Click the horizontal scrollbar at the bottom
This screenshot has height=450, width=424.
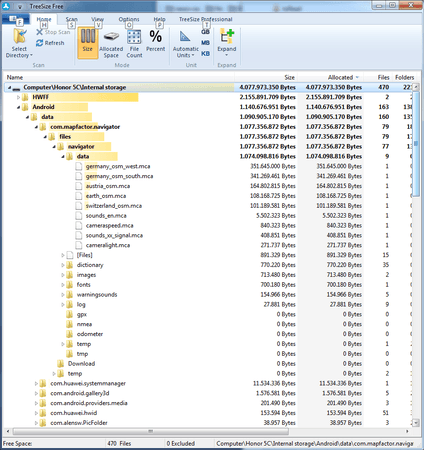click(x=151, y=431)
